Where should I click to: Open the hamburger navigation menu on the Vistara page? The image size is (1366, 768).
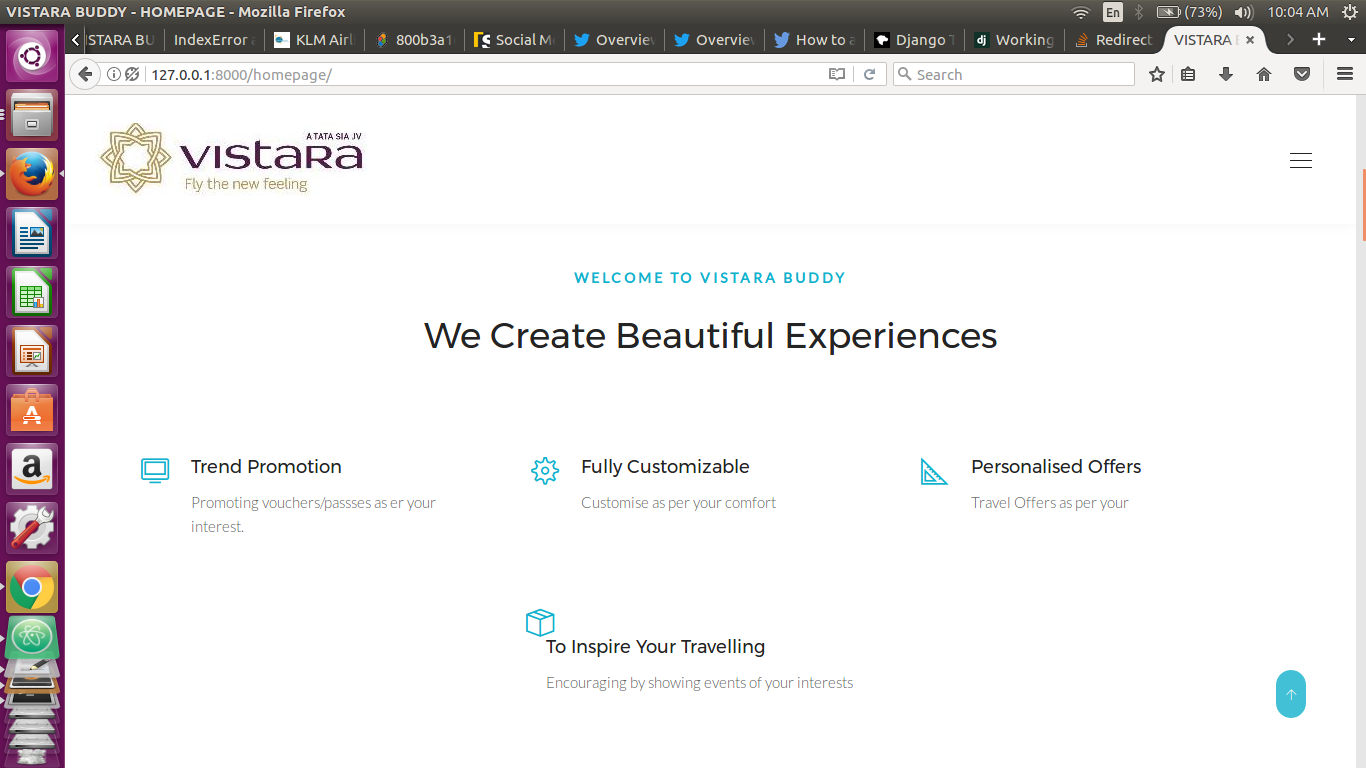click(1300, 160)
